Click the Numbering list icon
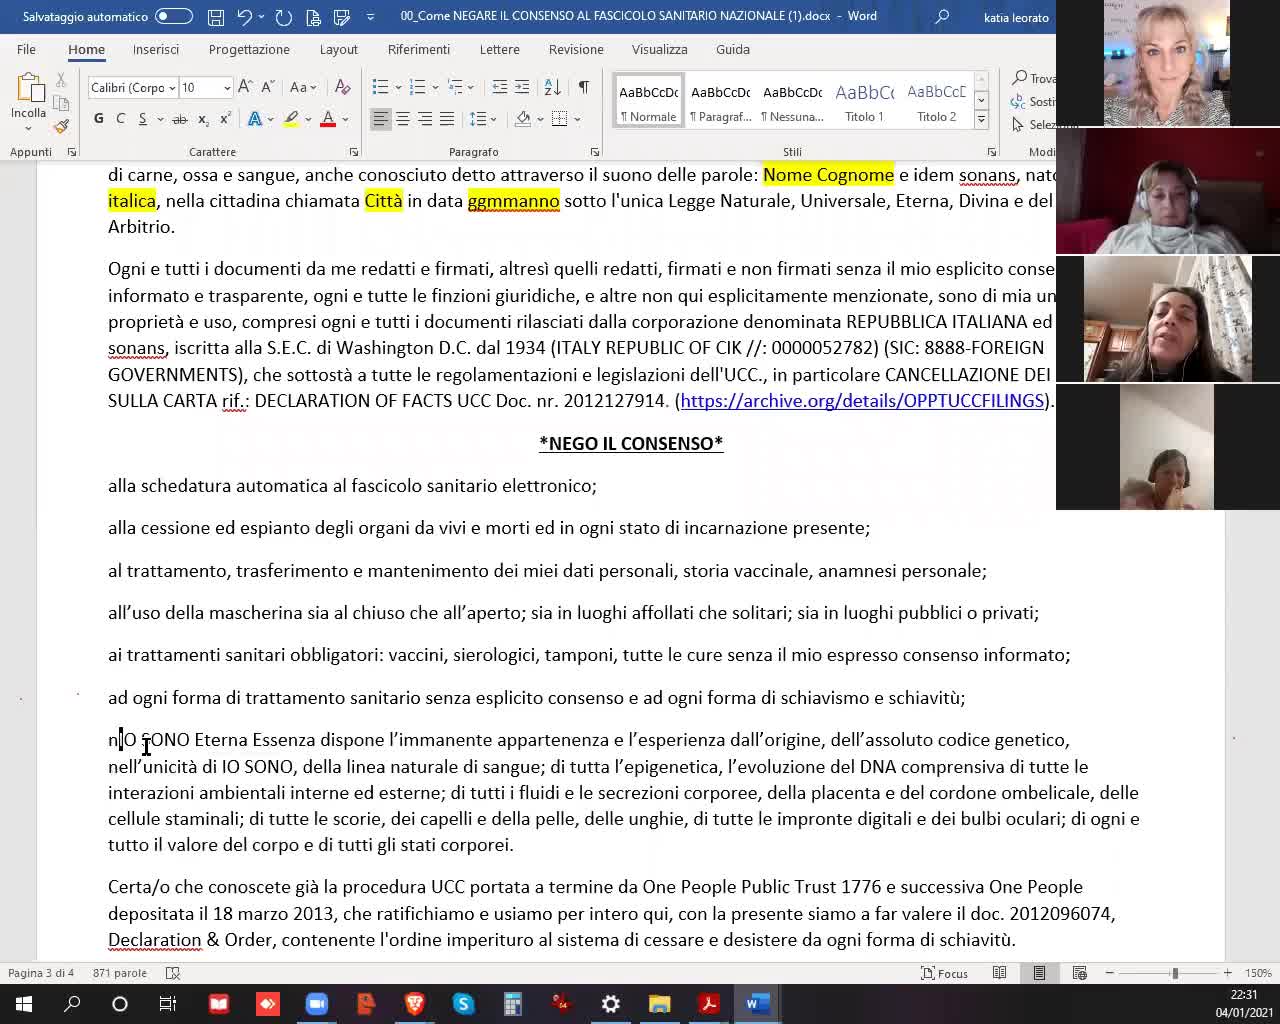This screenshot has height=1024, width=1280. click(418, 87)
